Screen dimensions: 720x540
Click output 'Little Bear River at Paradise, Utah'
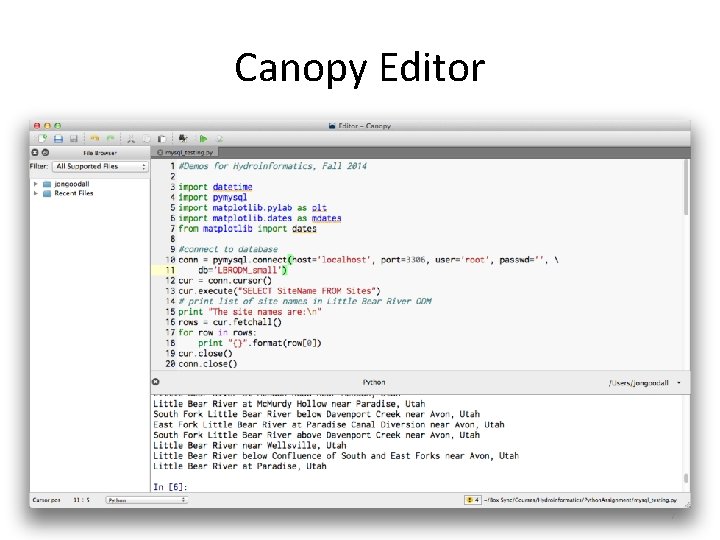pyautogui.click(x=240, y=466)
